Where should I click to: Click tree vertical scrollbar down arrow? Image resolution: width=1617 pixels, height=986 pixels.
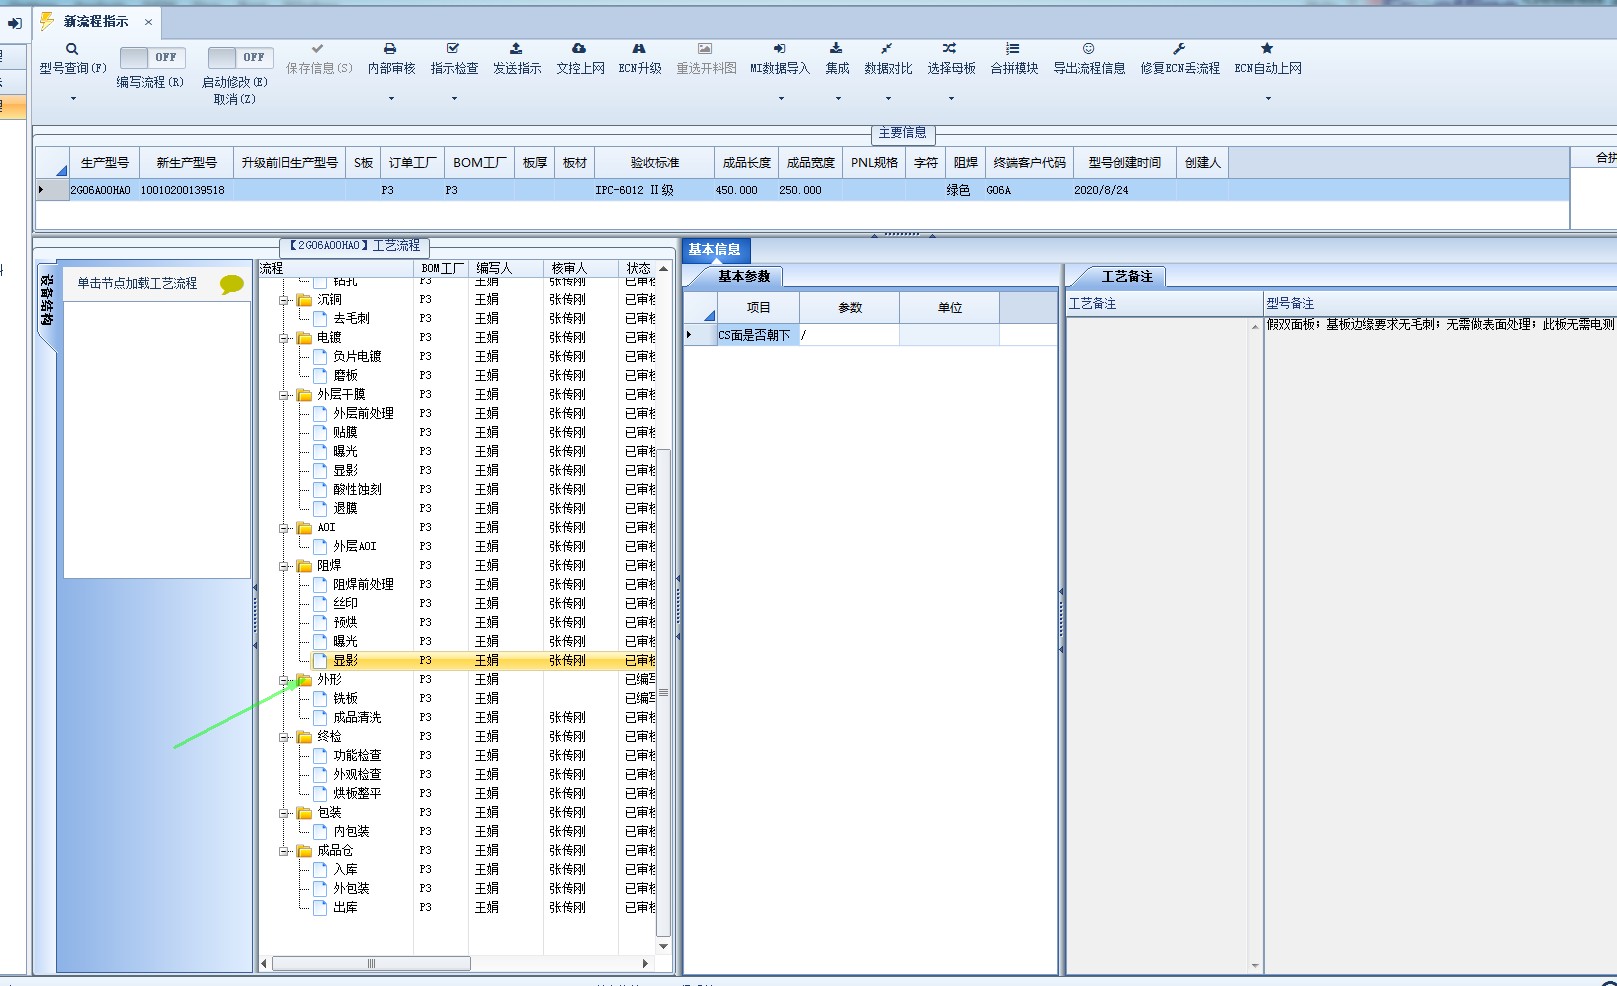pyautogui.click(x=663, y=946)
